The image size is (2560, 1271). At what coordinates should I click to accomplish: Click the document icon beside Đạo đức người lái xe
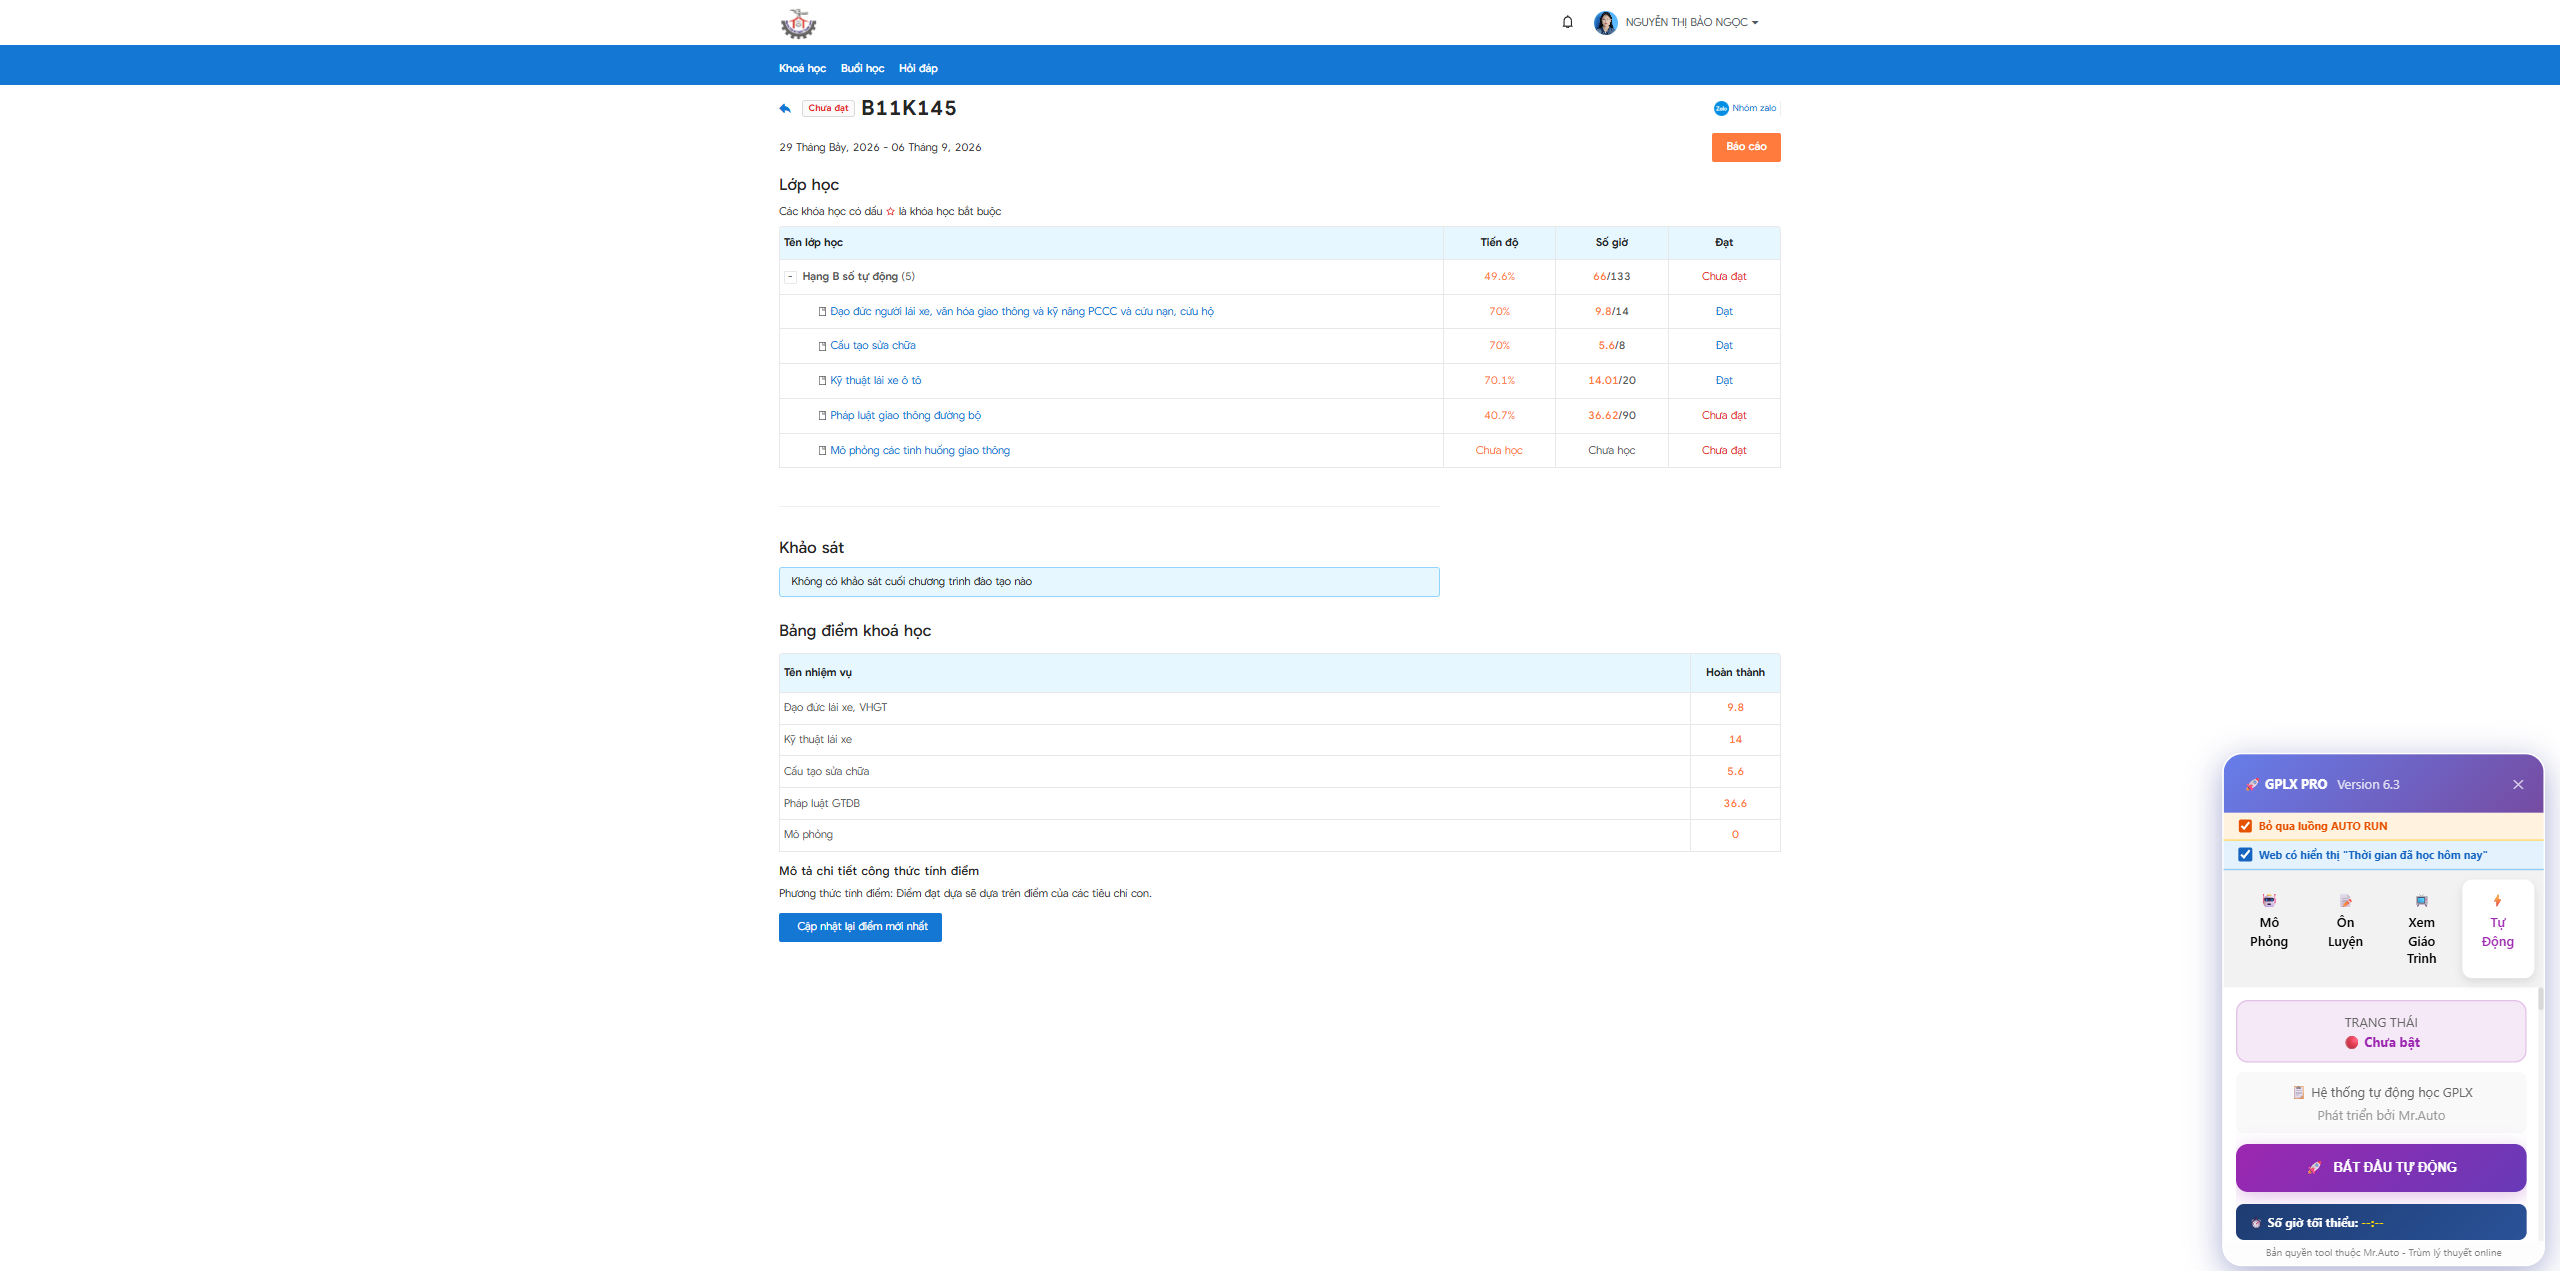tap(822, 312)
